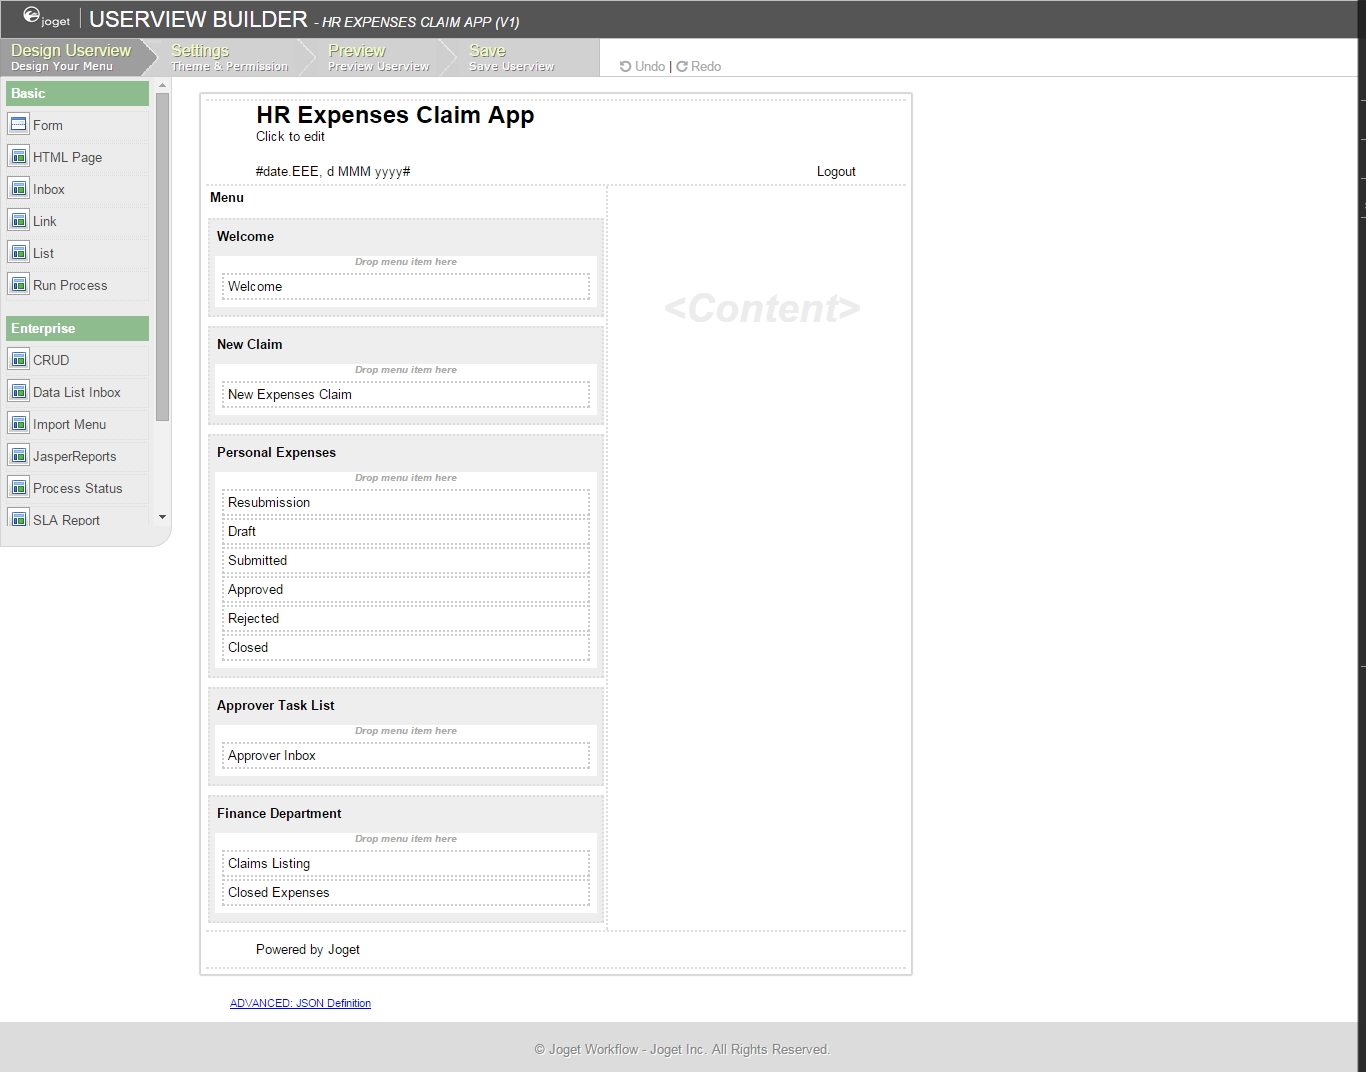Click the Redo button
Screen dimensions: 1366x1072
pyautogui.click(x=699, y=67)
